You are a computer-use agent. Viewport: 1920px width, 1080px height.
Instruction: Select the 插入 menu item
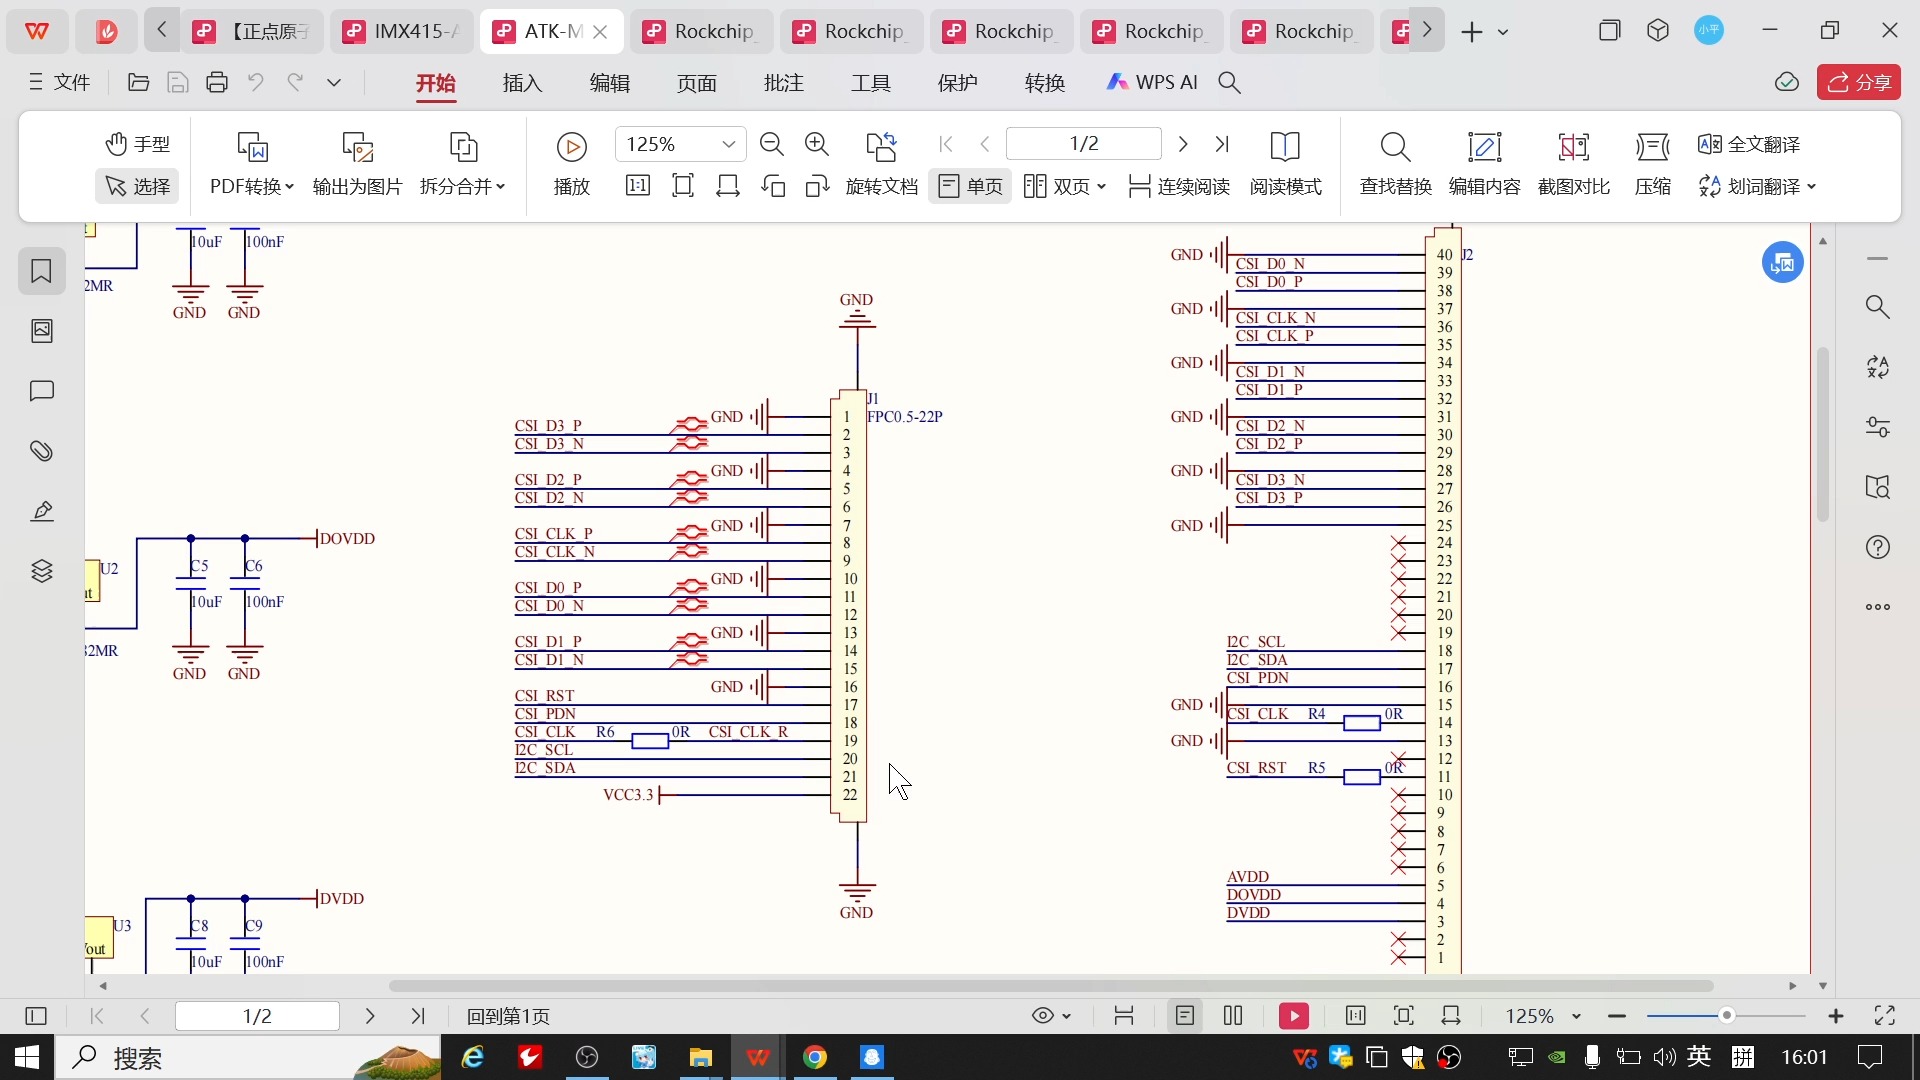(524, 82)
